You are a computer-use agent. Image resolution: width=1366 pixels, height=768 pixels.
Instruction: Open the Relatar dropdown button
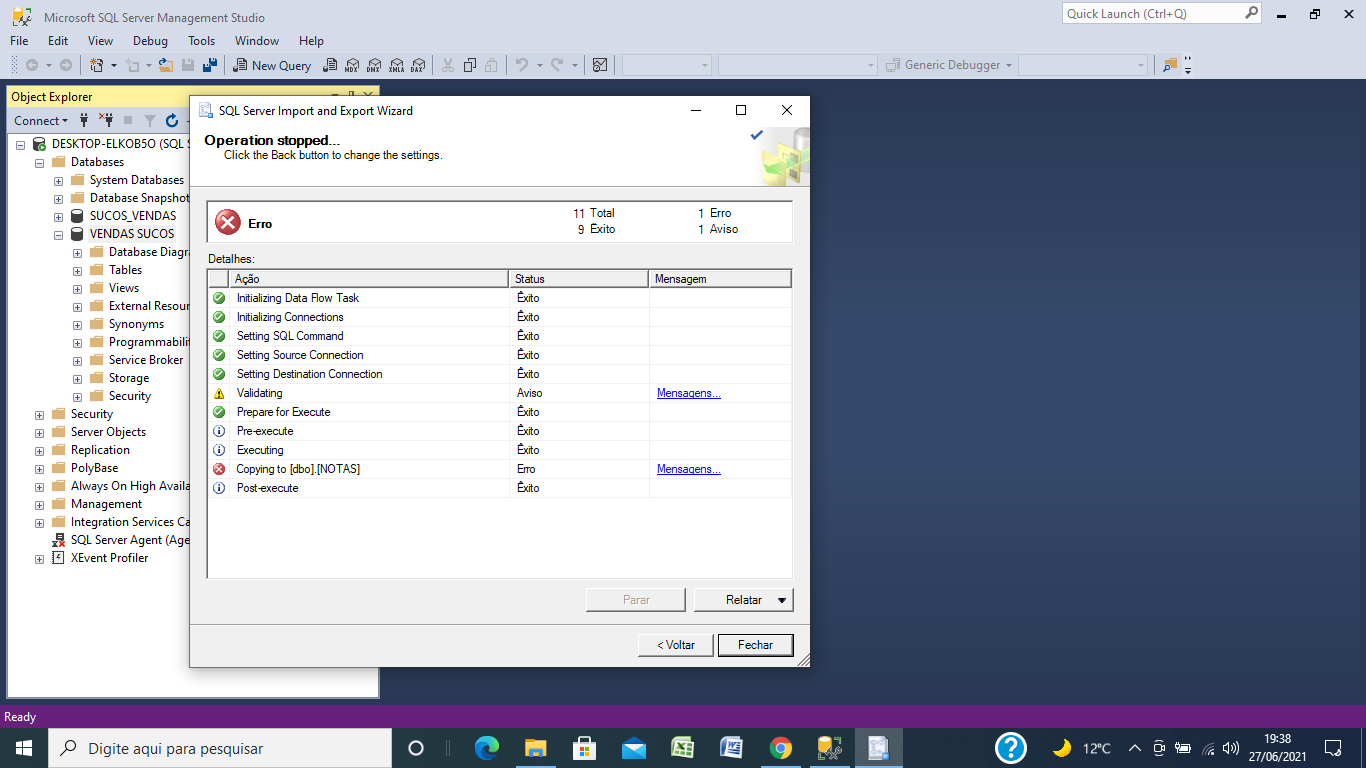point(743,600)
